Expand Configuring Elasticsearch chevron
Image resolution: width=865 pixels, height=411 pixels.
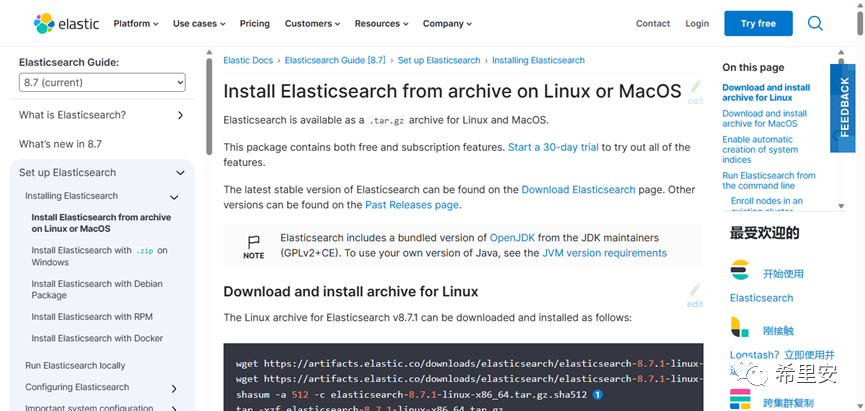174,388
